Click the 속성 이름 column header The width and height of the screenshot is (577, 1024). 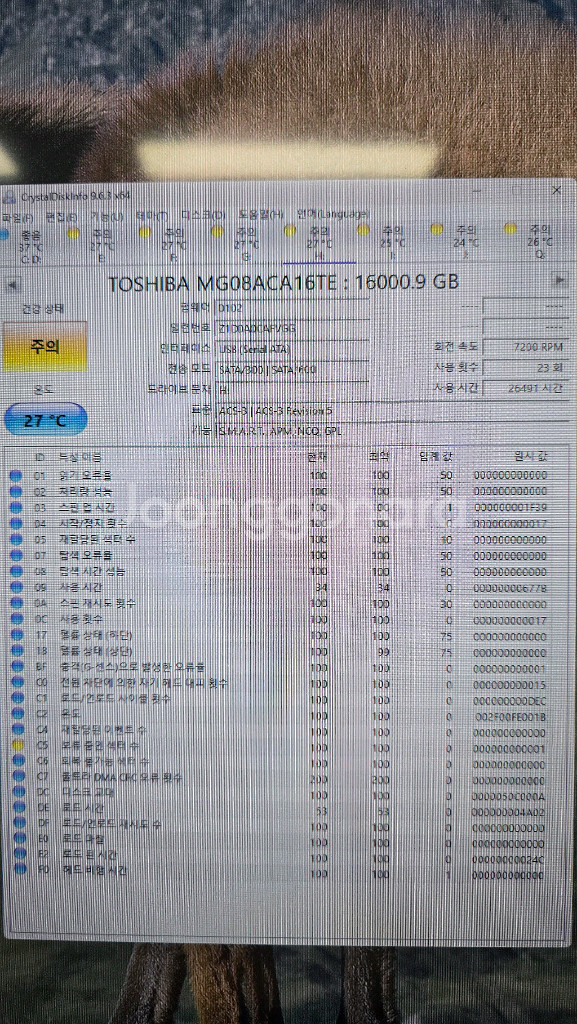tap(80, 457)
